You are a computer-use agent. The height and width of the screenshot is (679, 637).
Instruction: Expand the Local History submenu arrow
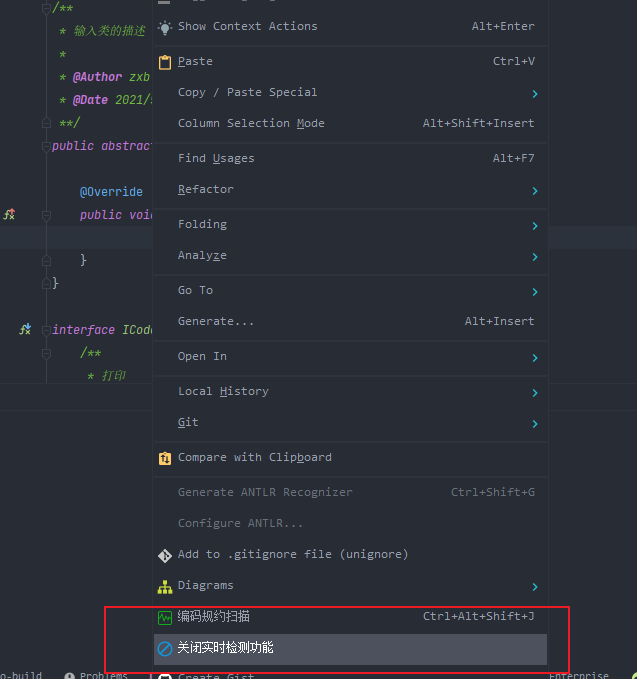coord(535,393)
